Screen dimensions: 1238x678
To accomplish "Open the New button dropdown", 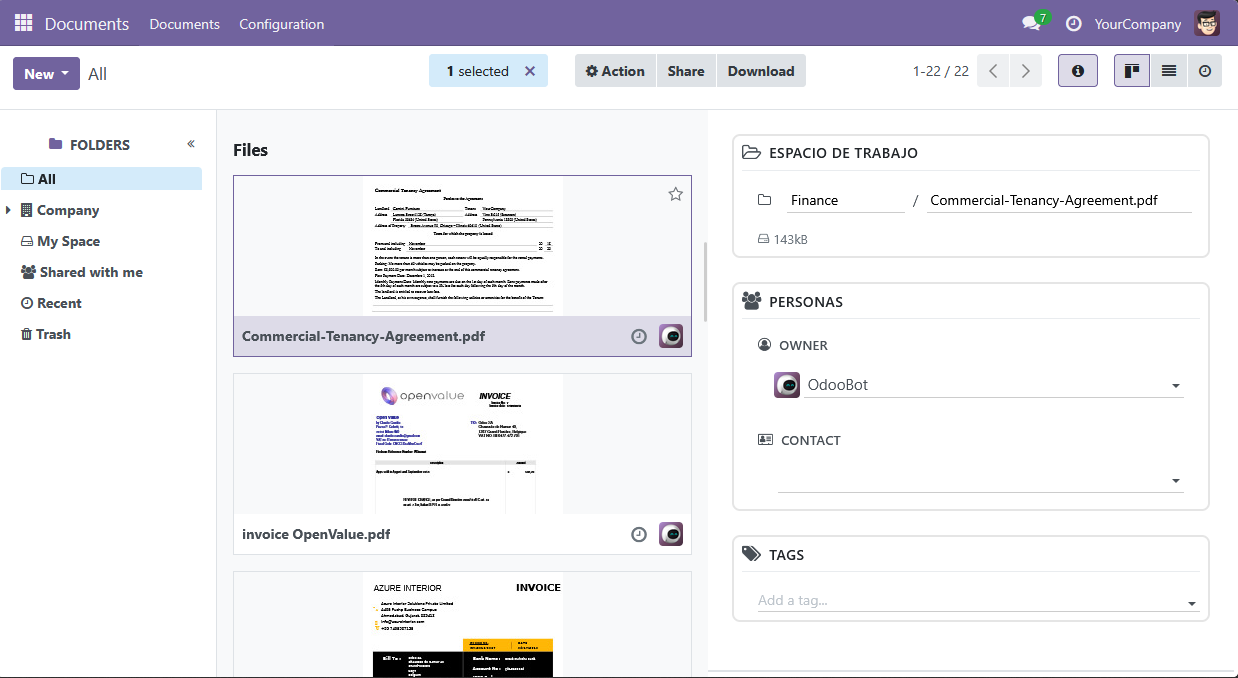I will pos(46,74).
